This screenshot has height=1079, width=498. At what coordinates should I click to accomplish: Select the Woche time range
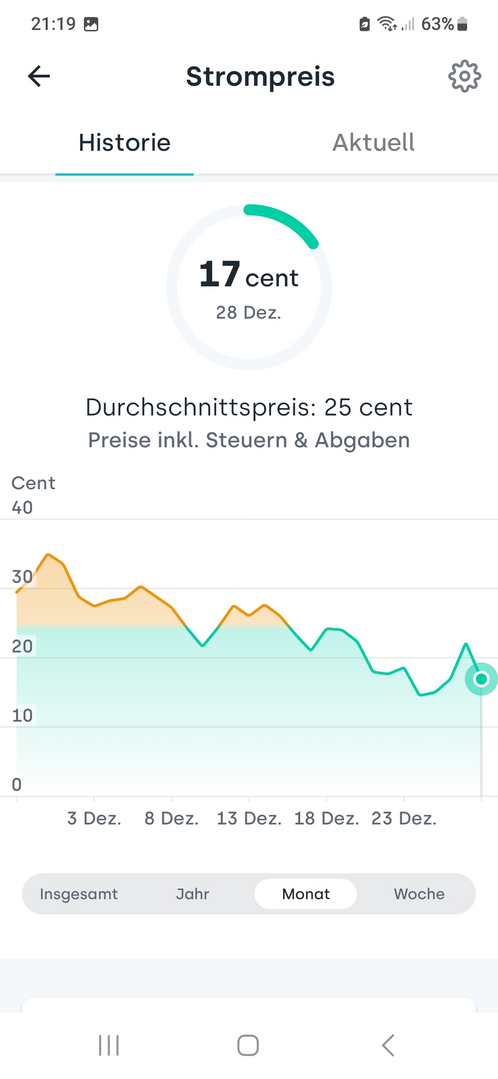point(419,894)
